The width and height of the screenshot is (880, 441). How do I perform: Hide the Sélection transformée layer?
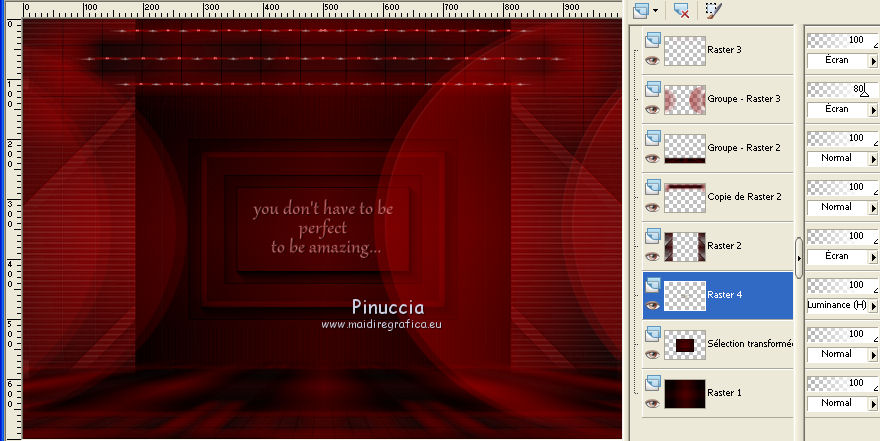(652, 354)
